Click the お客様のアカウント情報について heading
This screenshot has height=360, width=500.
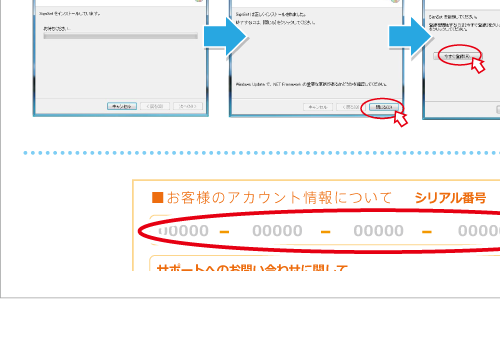point(279,198)
